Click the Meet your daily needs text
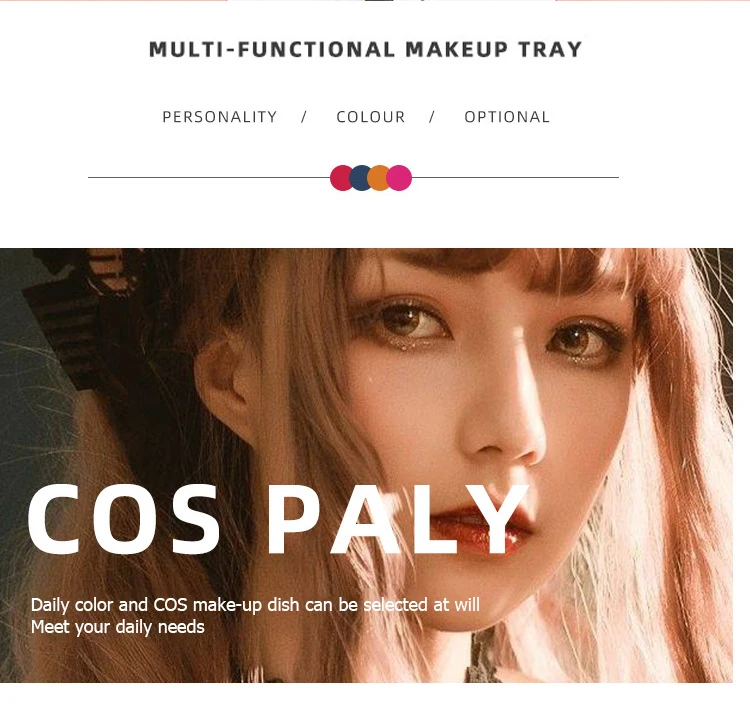Image resolution: width=750 pixels, height=713 pixels. [118, 627]
